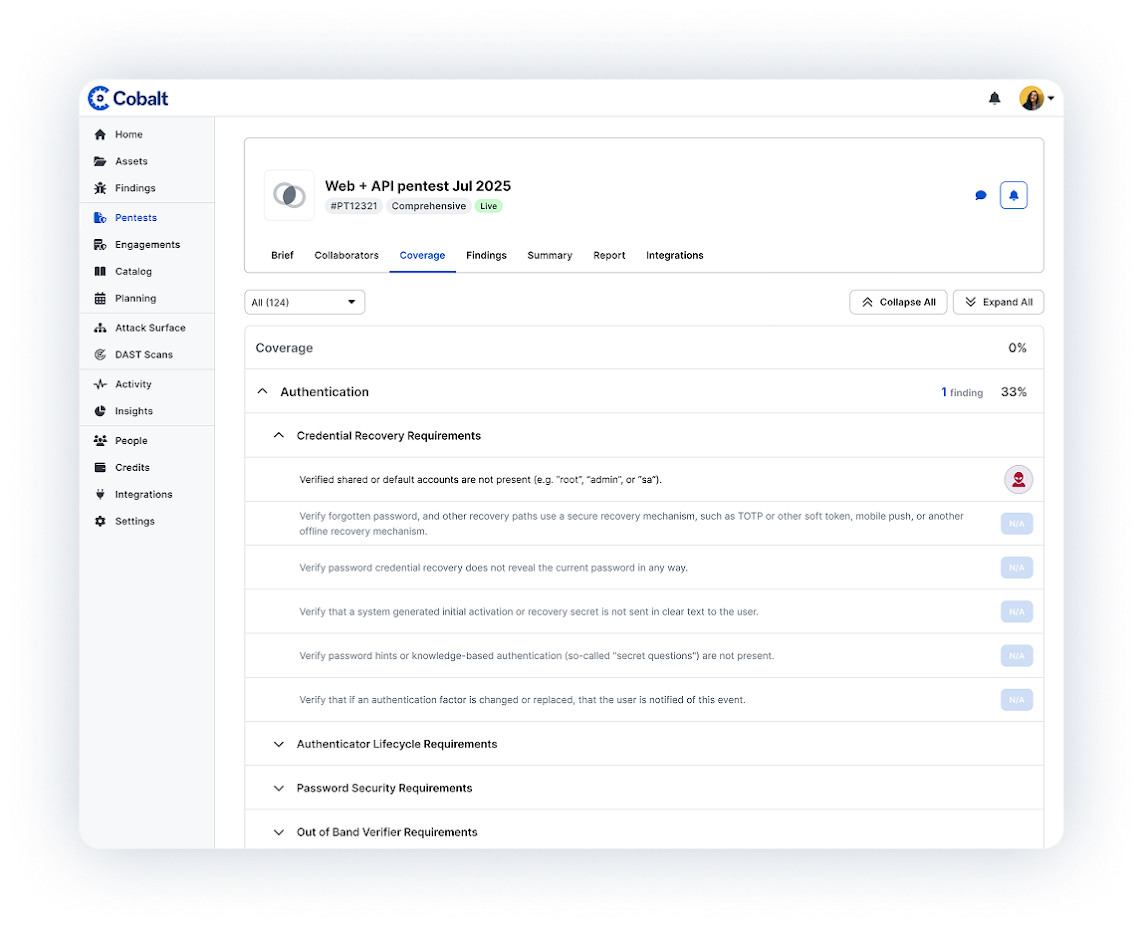Open DAST Scans in the sidebar
The height and width of the screenshot is (928, 1143).
pyautogui.click(x=144, y=354)
